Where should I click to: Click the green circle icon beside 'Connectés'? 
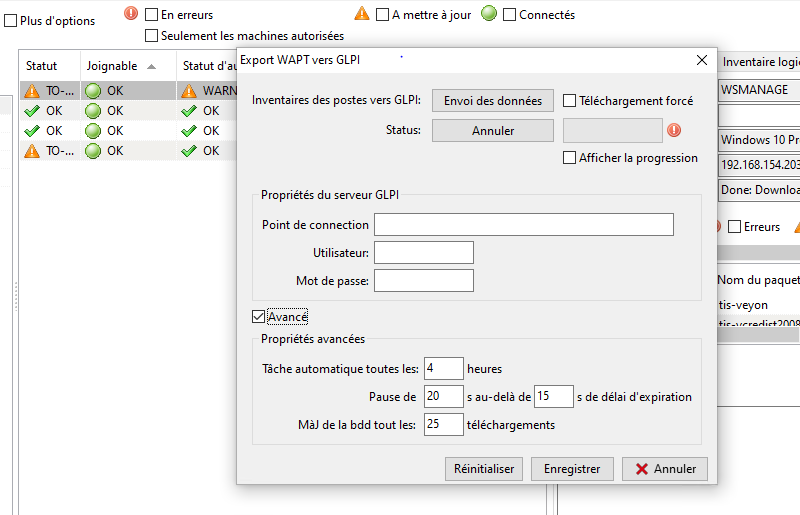point(489,13)
